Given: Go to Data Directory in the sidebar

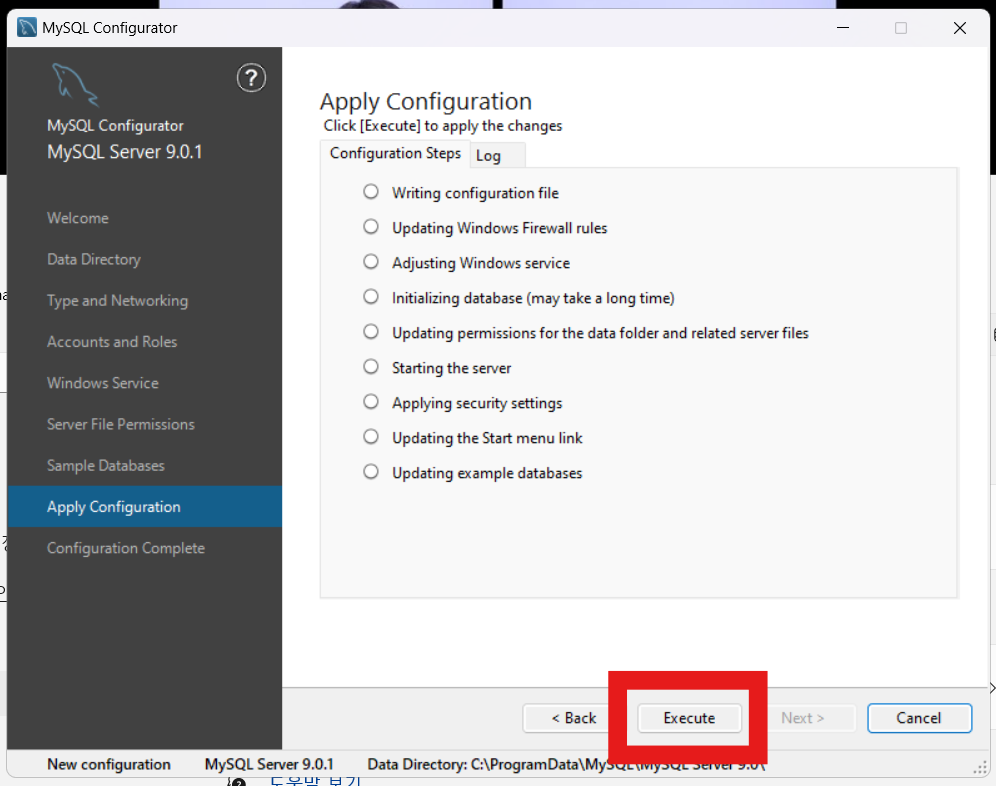Looking at the screenshot, I should pos(94,259).
